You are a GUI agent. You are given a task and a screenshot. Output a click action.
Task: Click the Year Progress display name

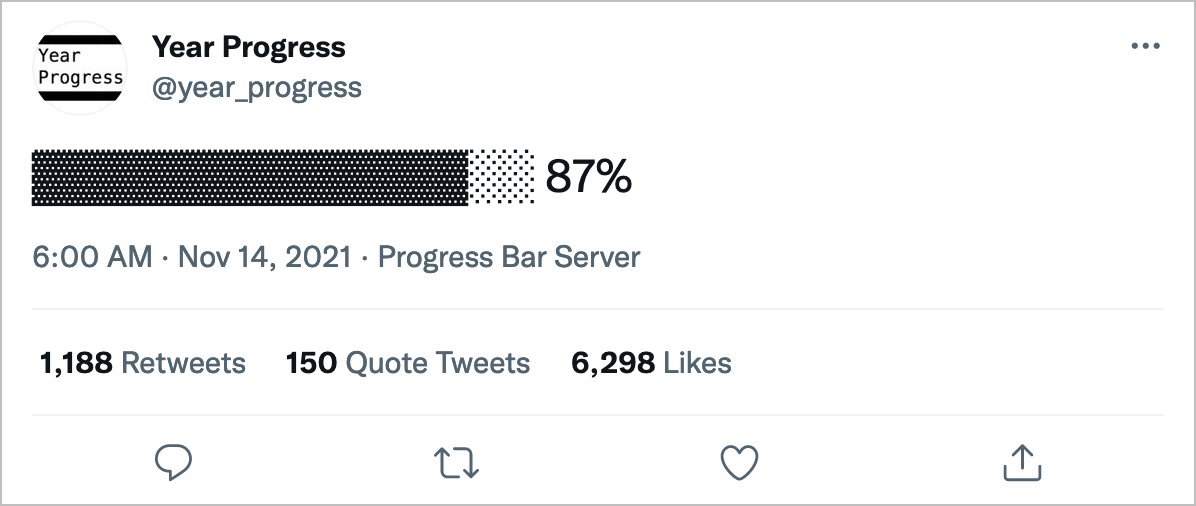tap(248, 47)
